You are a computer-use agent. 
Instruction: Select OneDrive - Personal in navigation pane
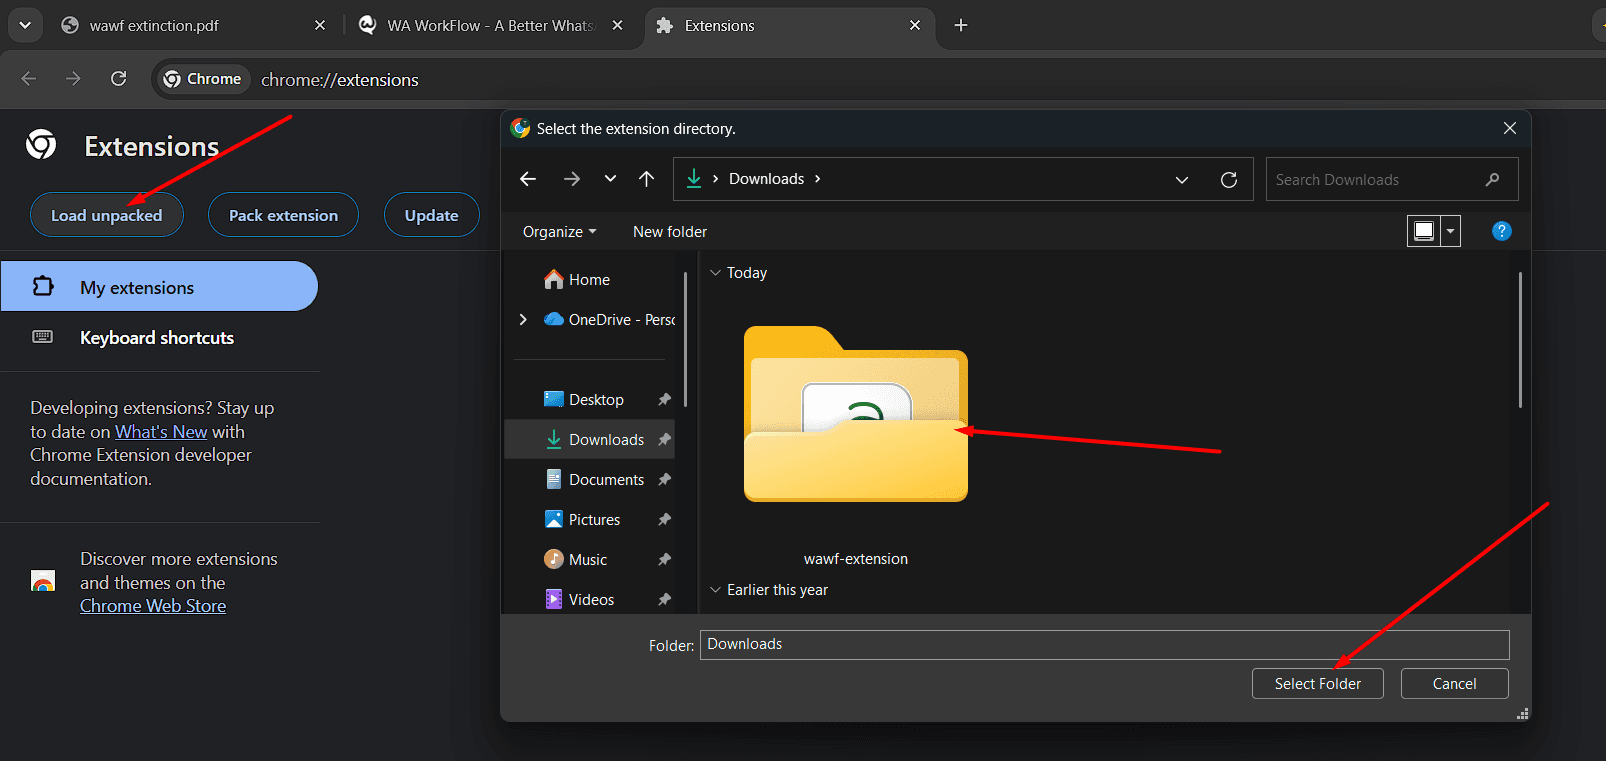608,320
